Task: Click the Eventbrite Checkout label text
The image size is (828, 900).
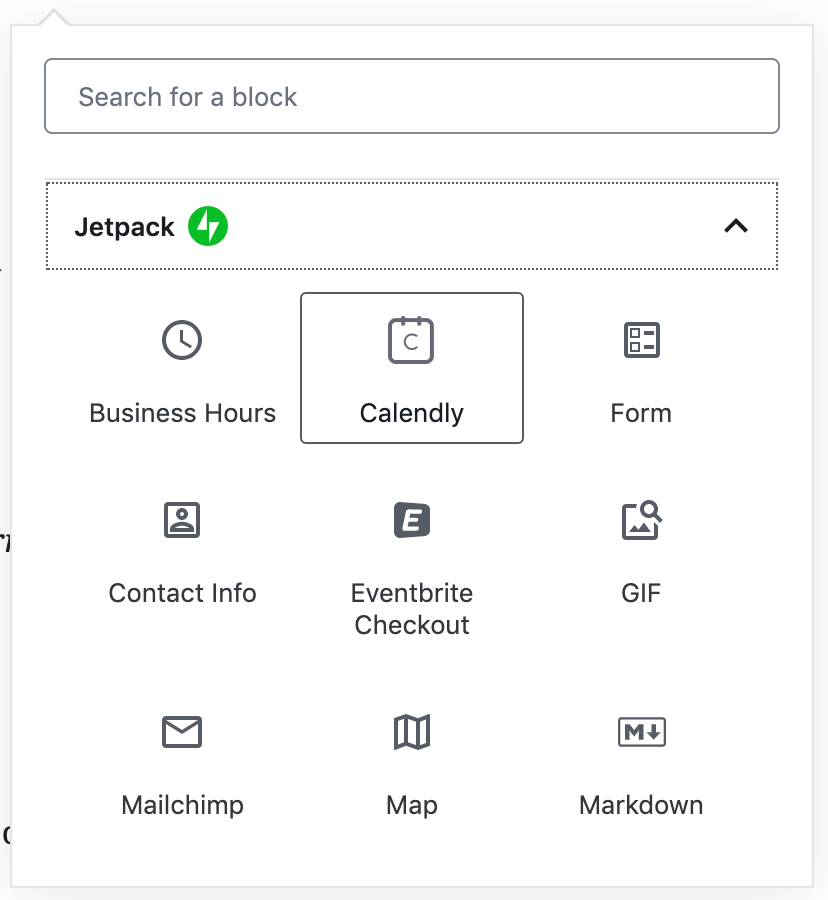Action: (x=411, y=609)
